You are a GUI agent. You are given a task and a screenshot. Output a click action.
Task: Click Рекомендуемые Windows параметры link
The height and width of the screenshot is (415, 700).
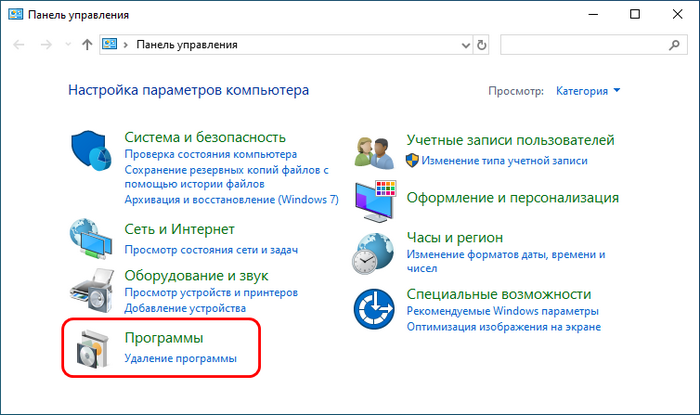[503, 311]
